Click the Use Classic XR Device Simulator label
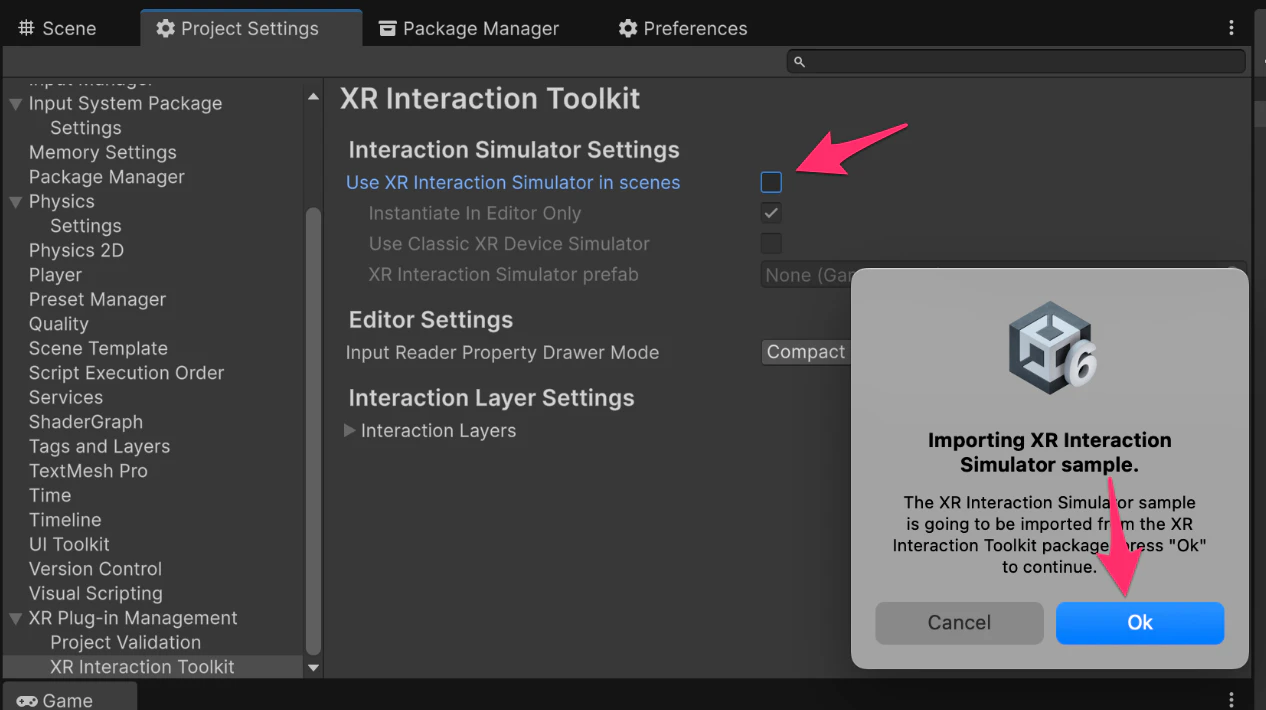The image size is (1266, 710). point(509,244)
